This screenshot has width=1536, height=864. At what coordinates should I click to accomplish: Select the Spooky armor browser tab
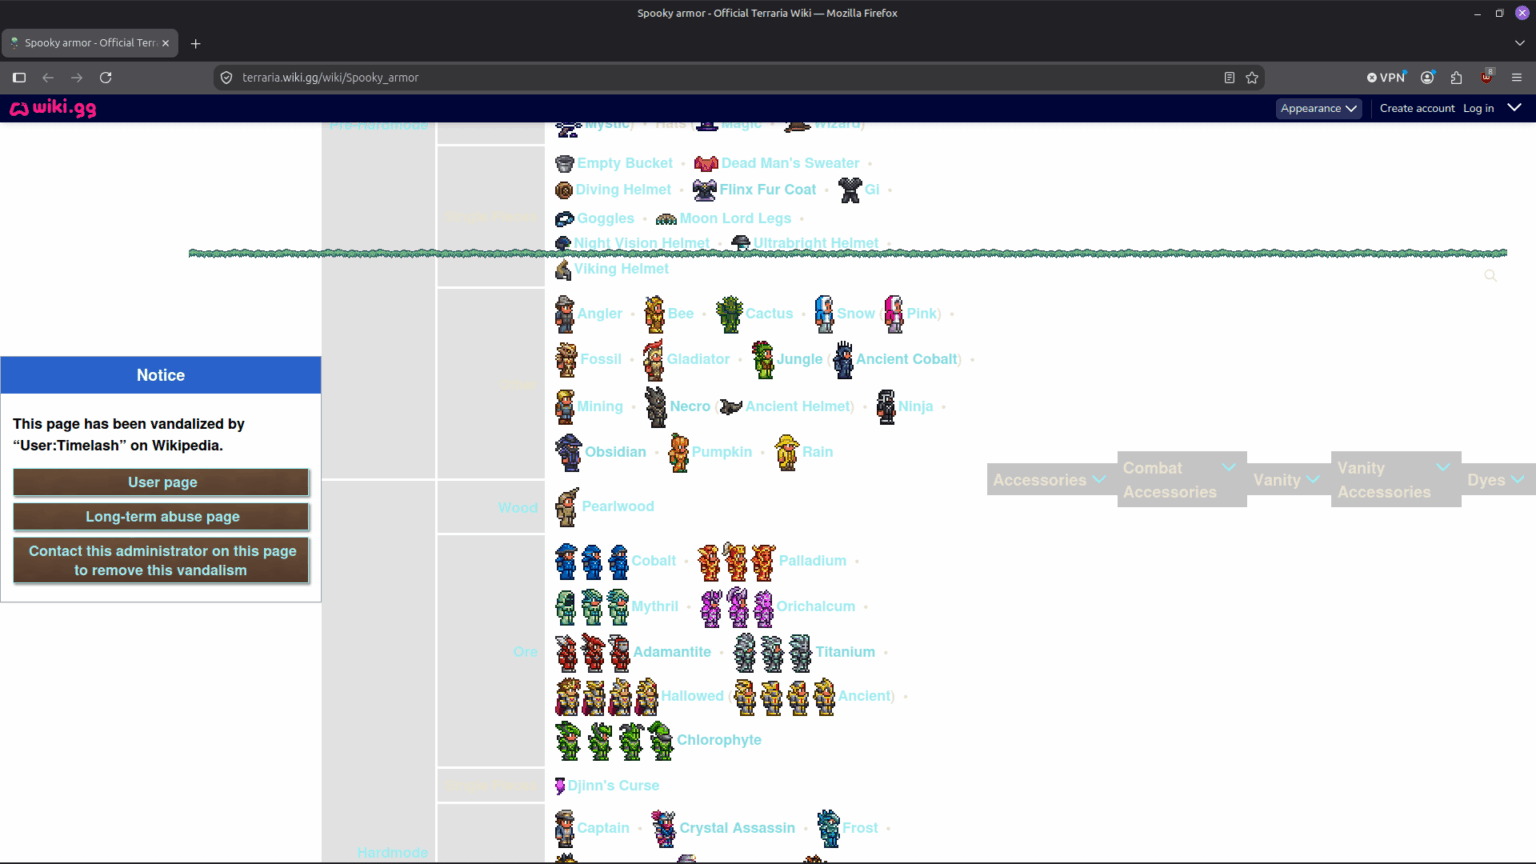(x=90, y=43)
